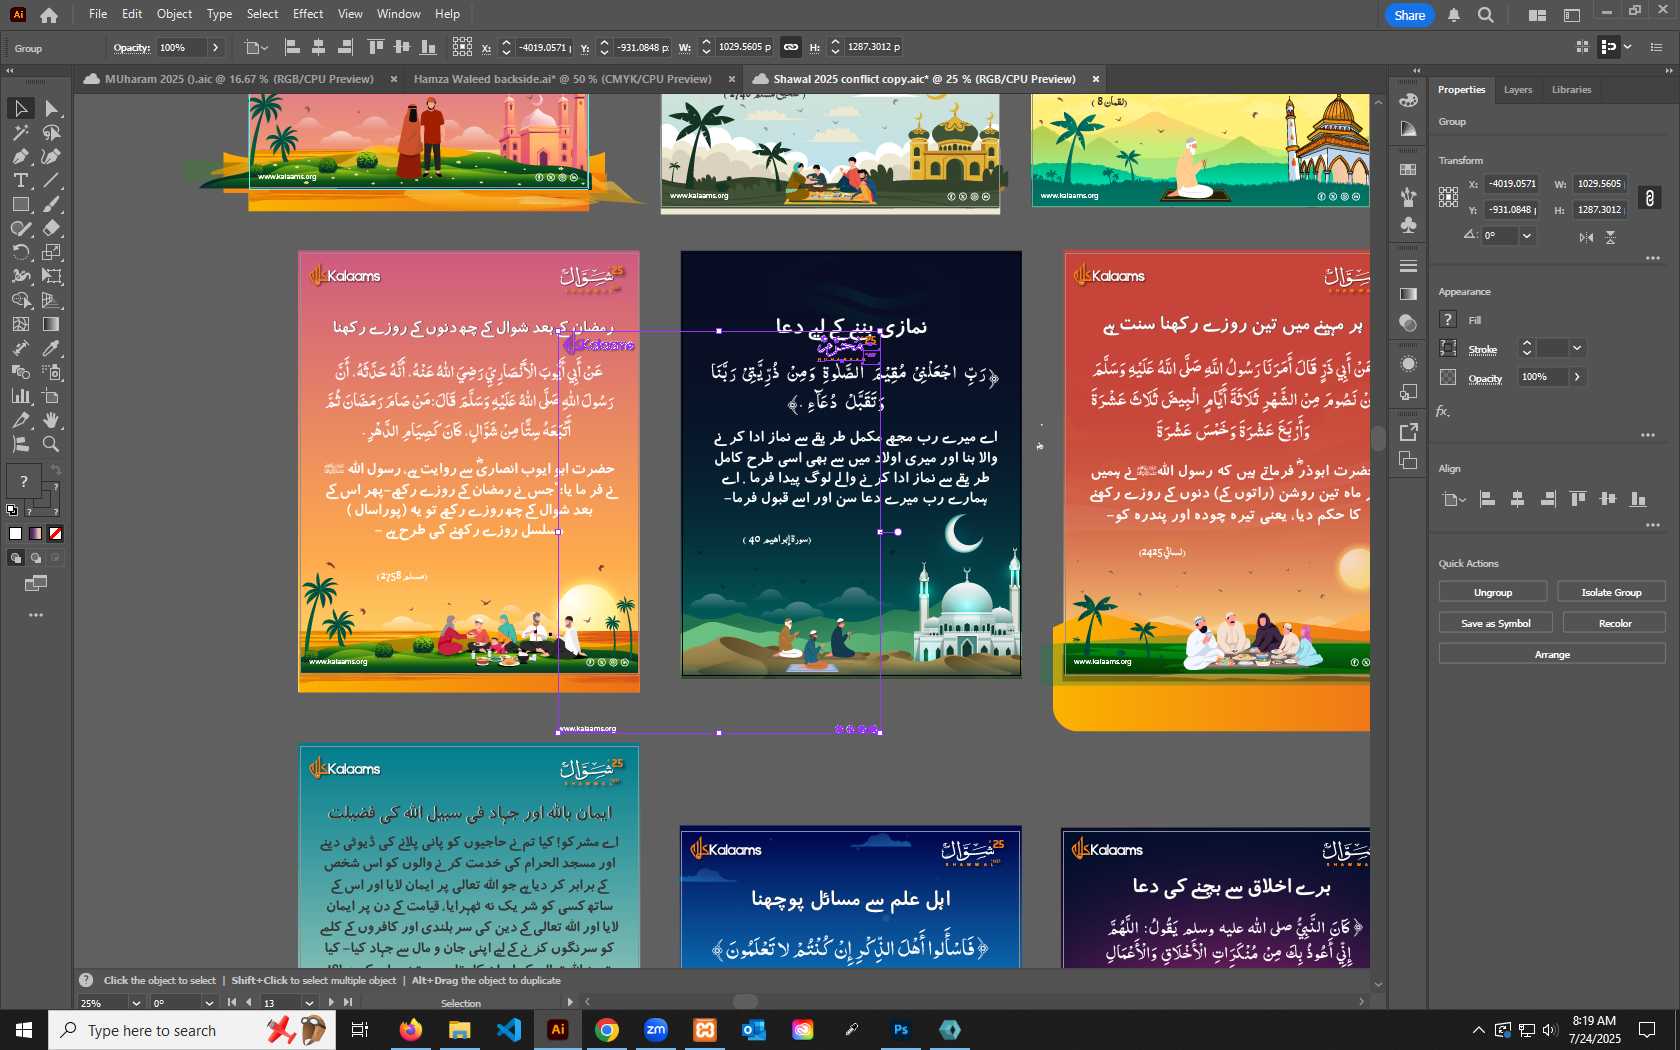The height and width of the screenshot is (1050, 1680).
Task: Toggle constrain proportions in the control bar
Action: tap(791, 47)
